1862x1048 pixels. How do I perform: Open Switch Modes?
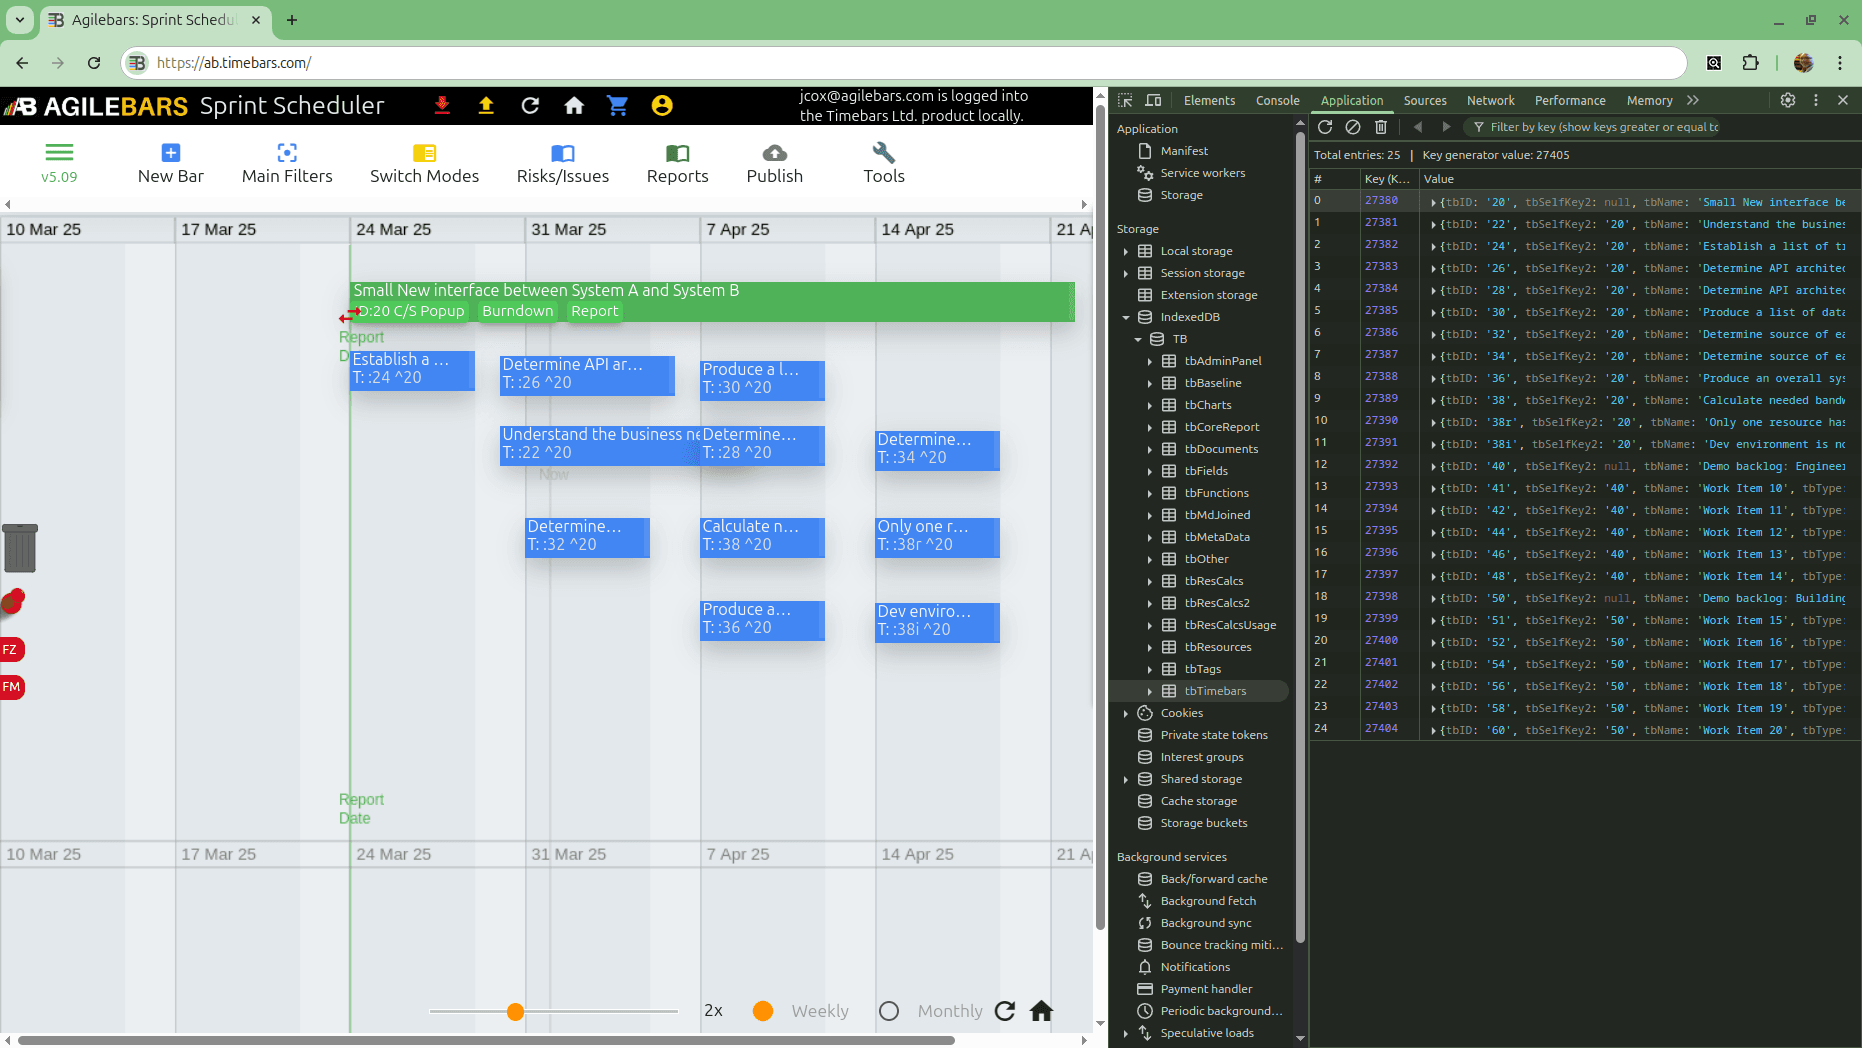point(424,163)
